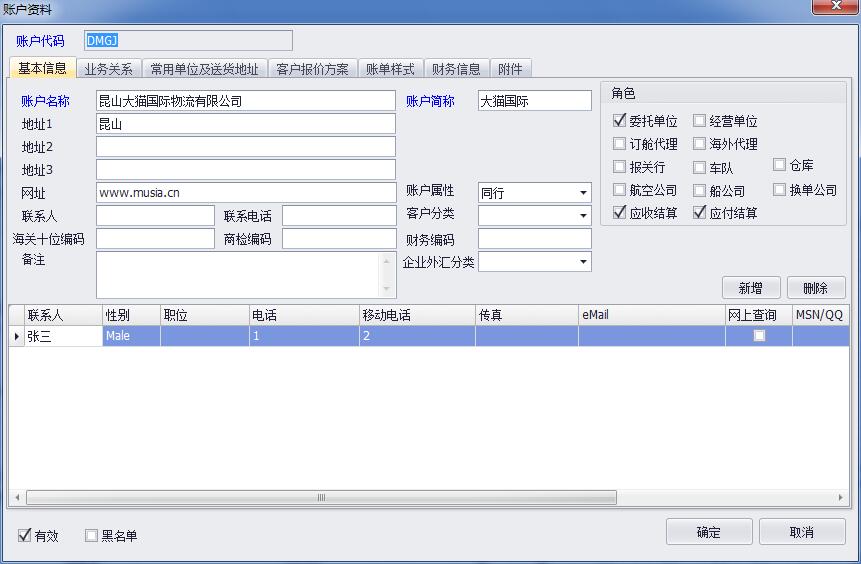Uncheck the 委托单位 role checkbox

tap(619, 120)
